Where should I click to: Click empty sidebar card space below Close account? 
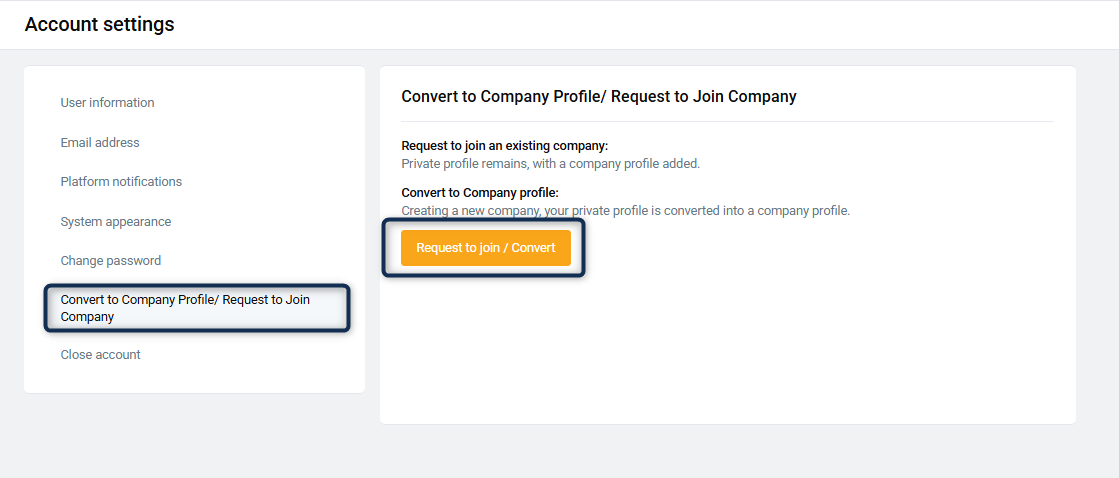coord(194,378)
